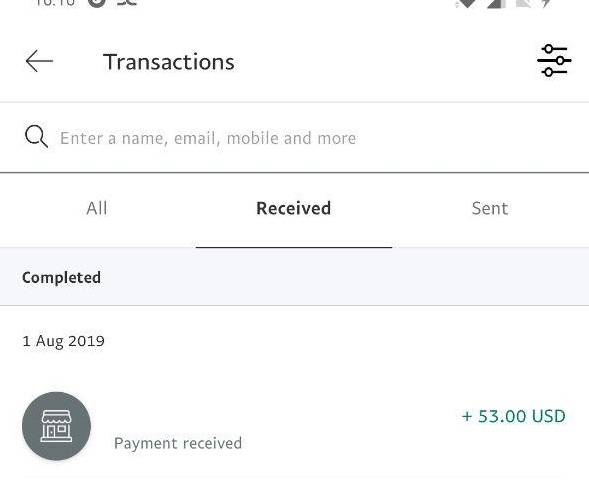Viewport: 589px width, 491px height.
Task: Tap the status bar icon right of the circular one
Action: [127, 3]
